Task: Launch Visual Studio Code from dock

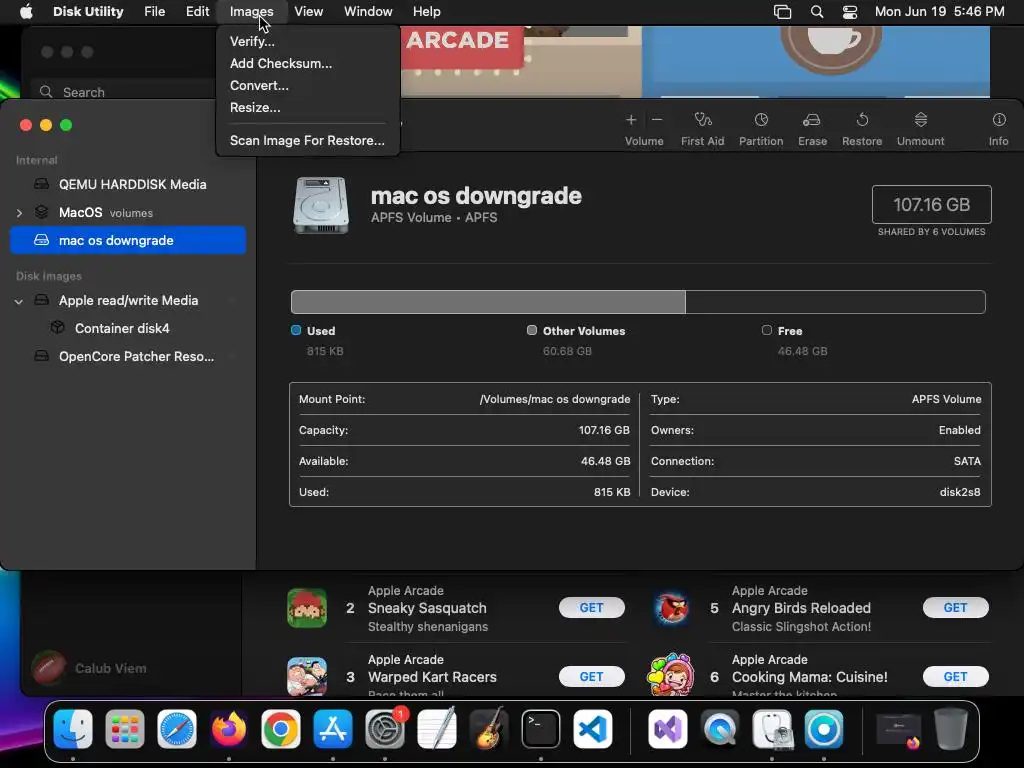Action: tap(592, 728)
